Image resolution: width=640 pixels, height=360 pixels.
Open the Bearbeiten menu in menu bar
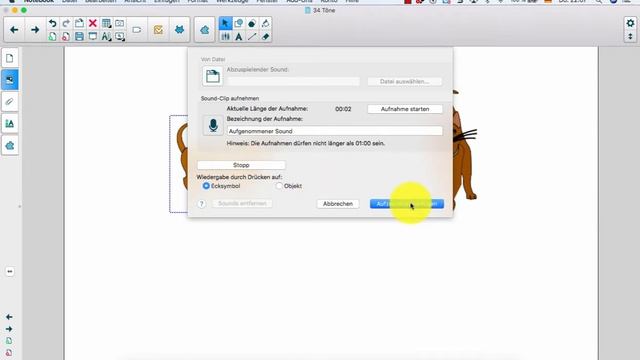(x=101, y=1)
